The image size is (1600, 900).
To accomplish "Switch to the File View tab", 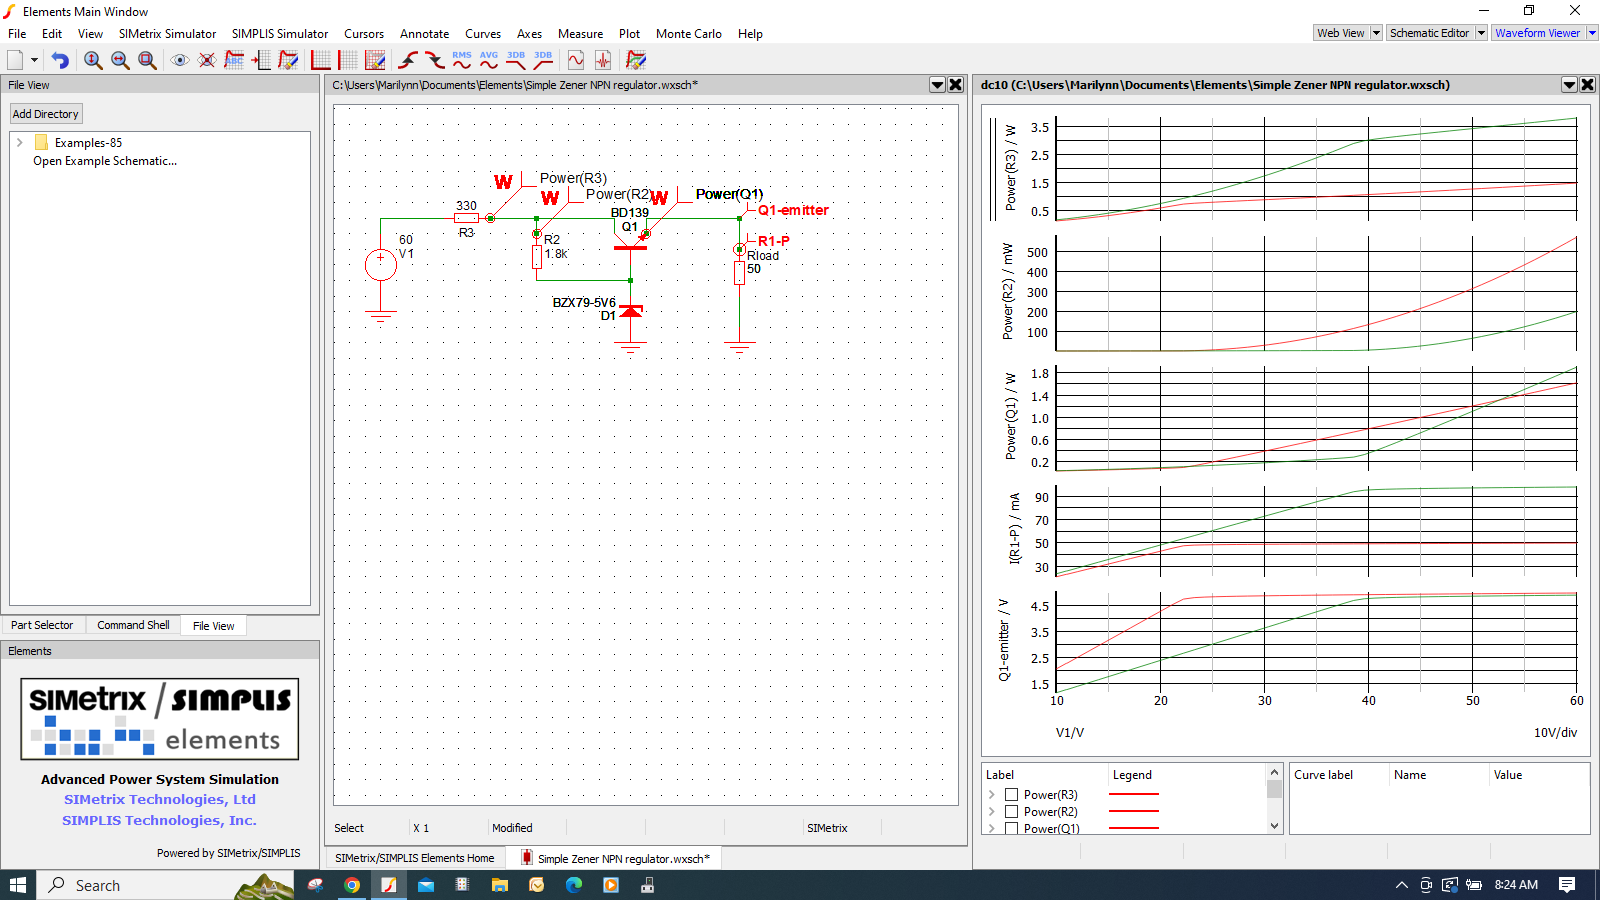I will point(213,626).
